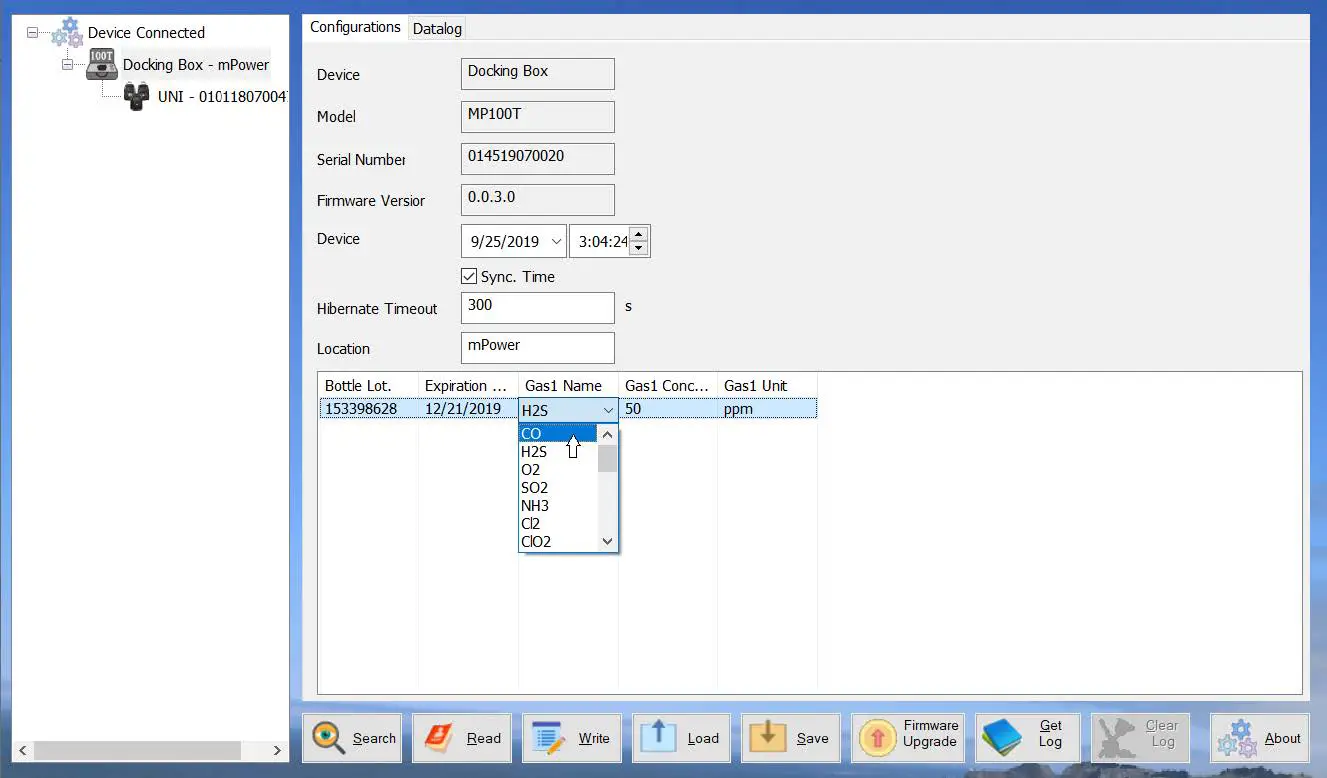
Task: Open the device date dropdown
Action: point(556,242)
